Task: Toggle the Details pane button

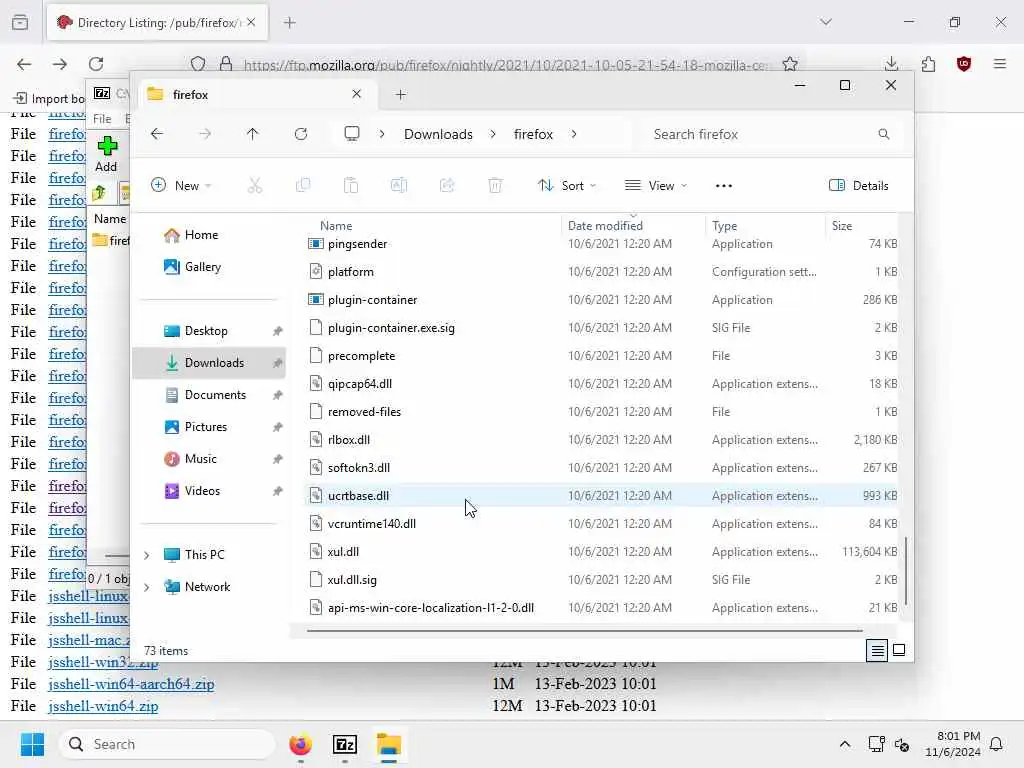Action: (858, 185)
